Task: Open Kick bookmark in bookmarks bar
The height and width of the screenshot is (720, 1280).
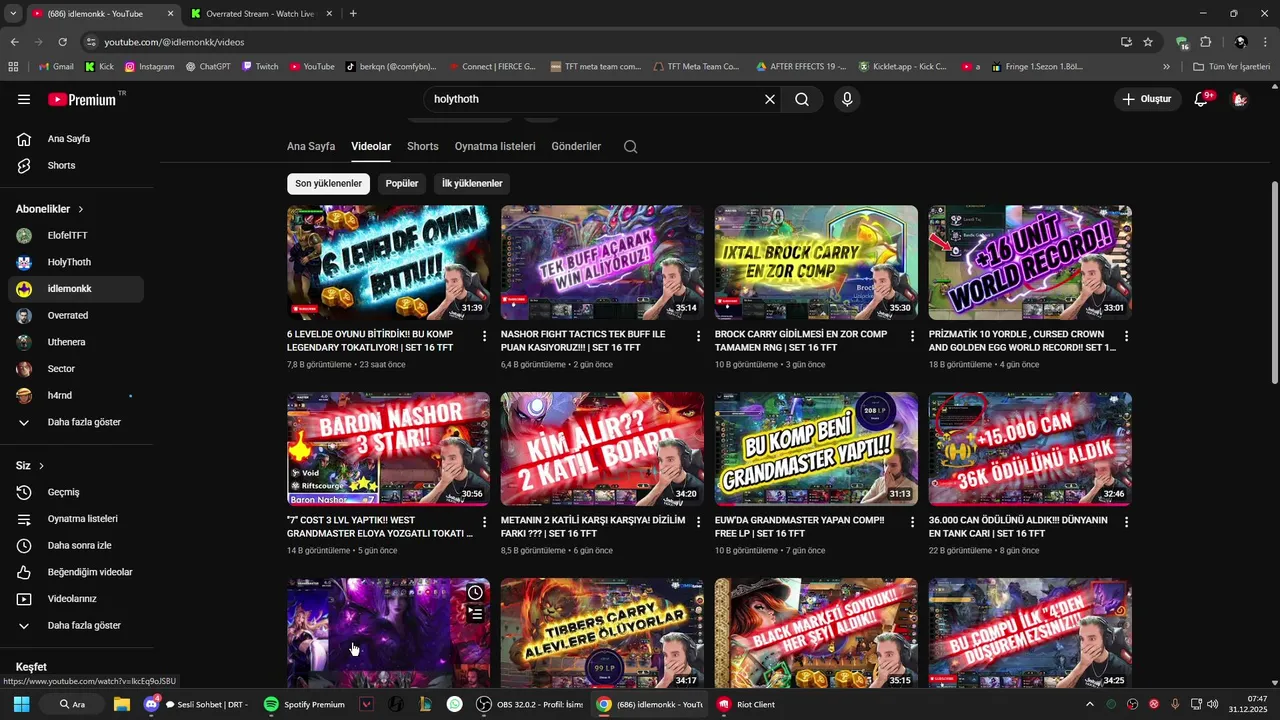Action: [99, 67]
